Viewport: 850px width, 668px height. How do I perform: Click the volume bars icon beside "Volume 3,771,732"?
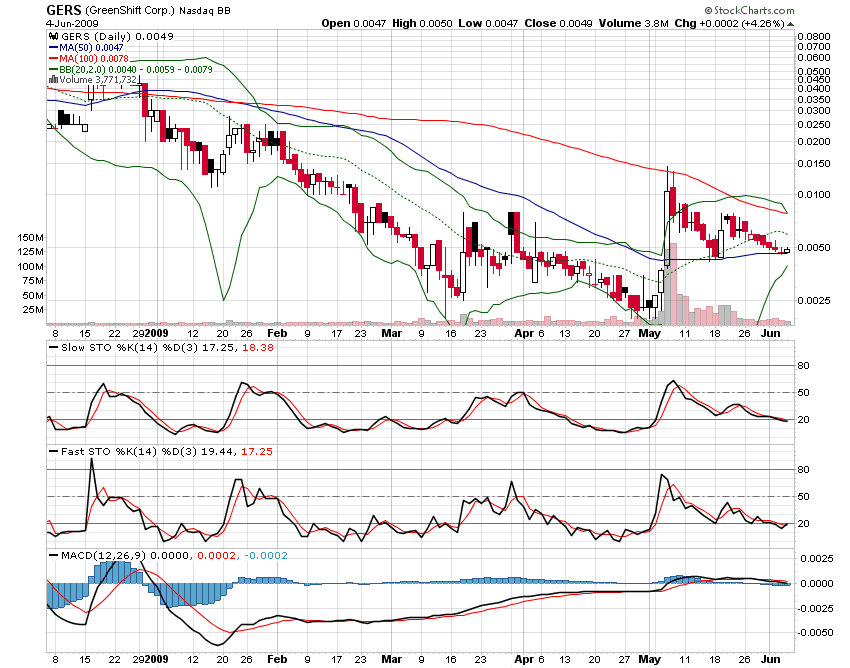click(x=53, y=80)
